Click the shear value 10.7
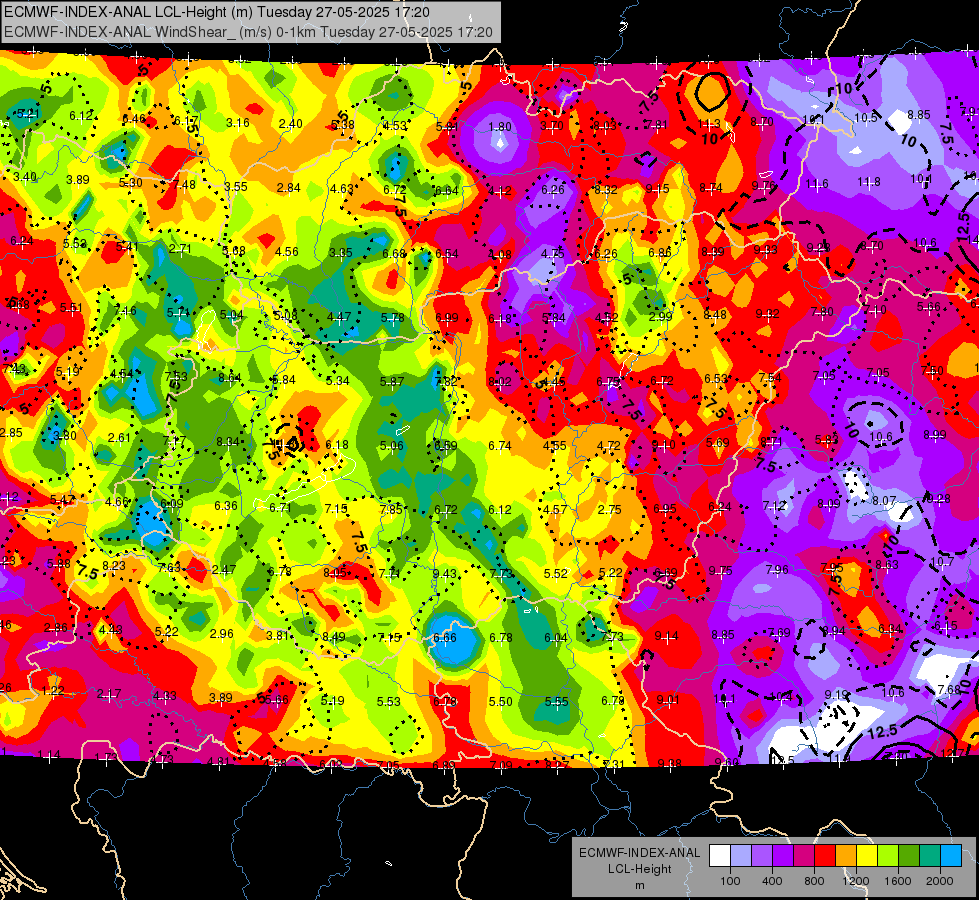 tap(942, 561)
